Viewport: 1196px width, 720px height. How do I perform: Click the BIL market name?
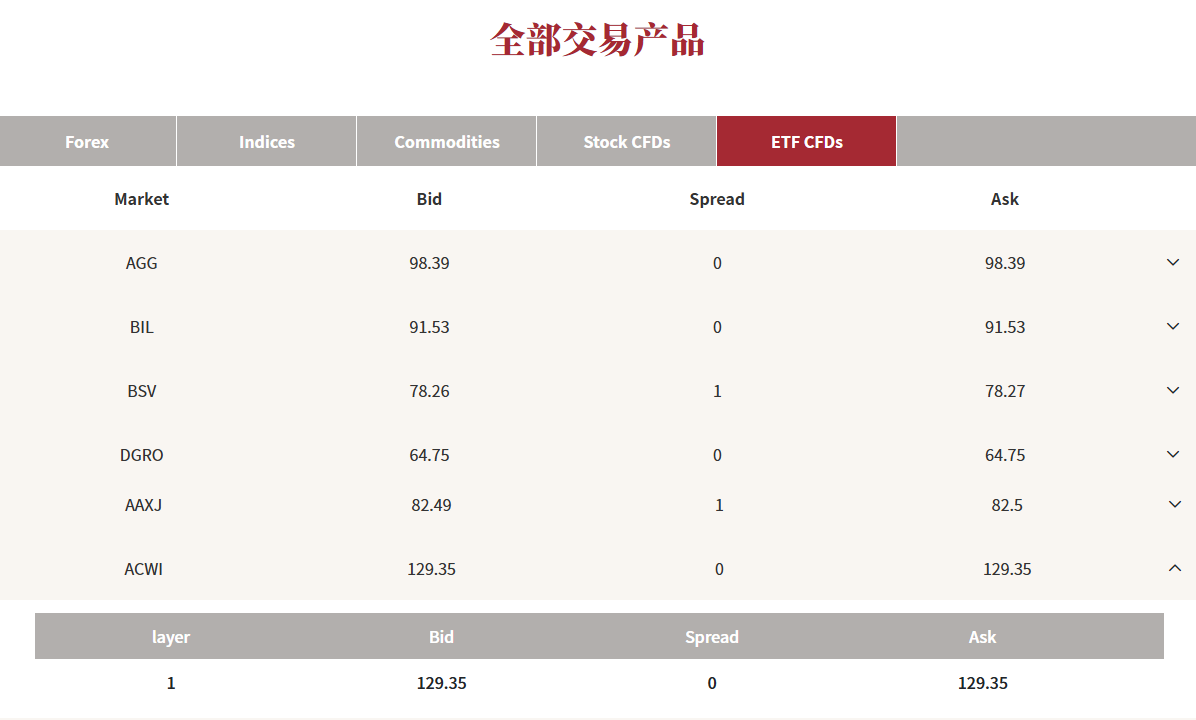point(142,327)
